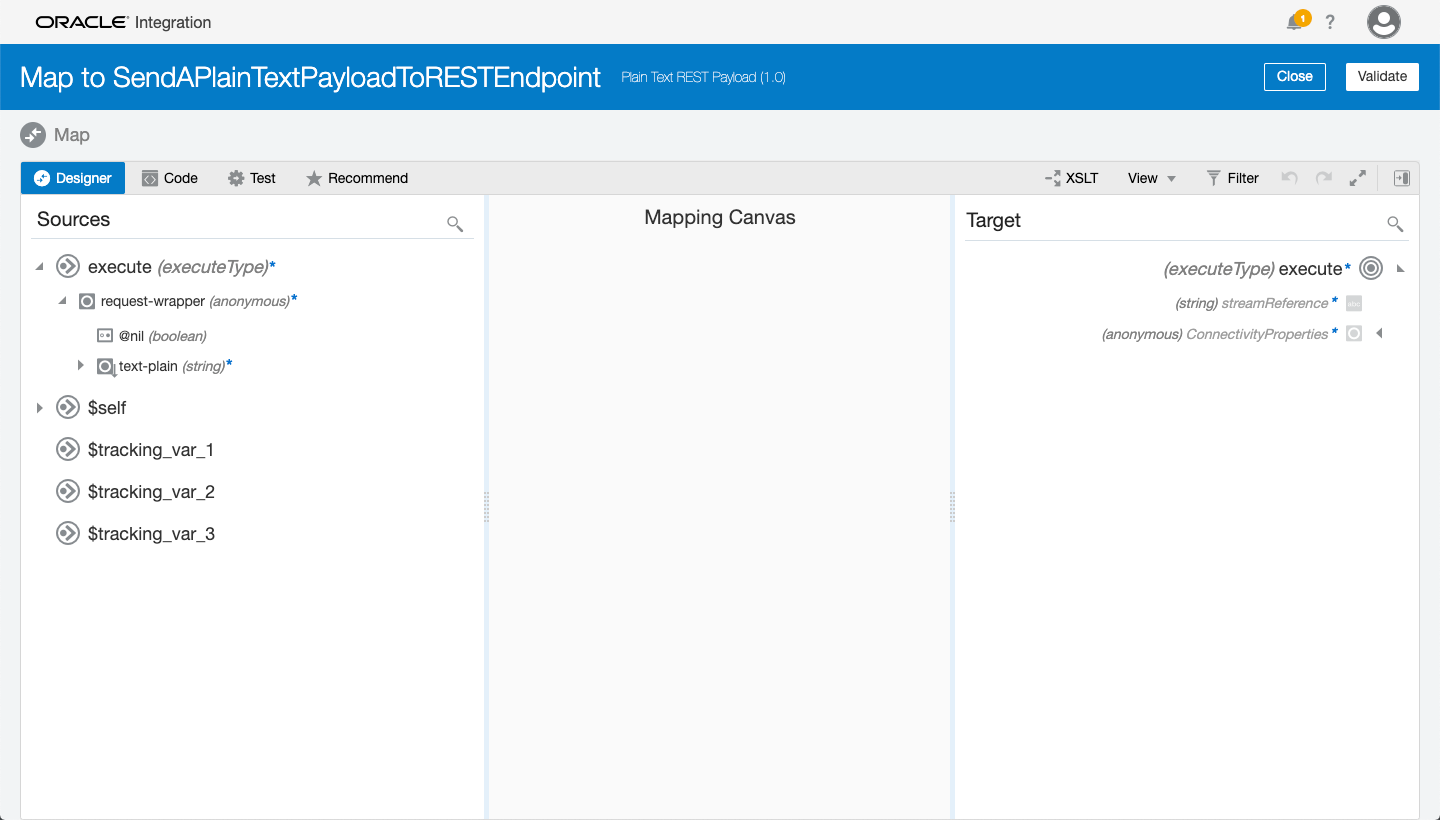Click the $tracking_var_3 icon
Viewport: 1440px width, 820px height.
pyautogui.click(x=67, y=534)
